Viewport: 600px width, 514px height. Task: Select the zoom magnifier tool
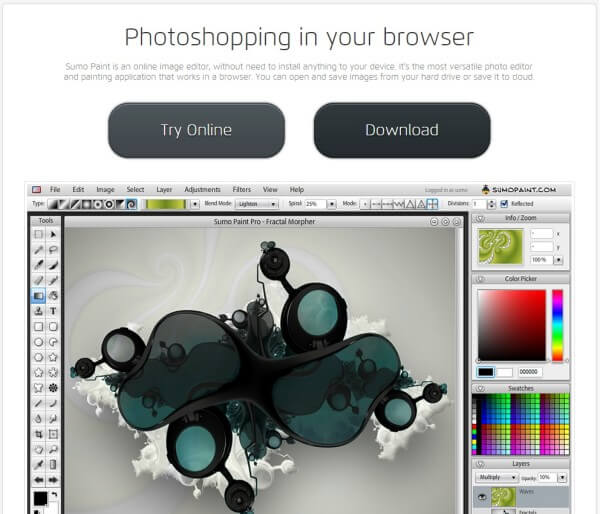click(53, 449)
